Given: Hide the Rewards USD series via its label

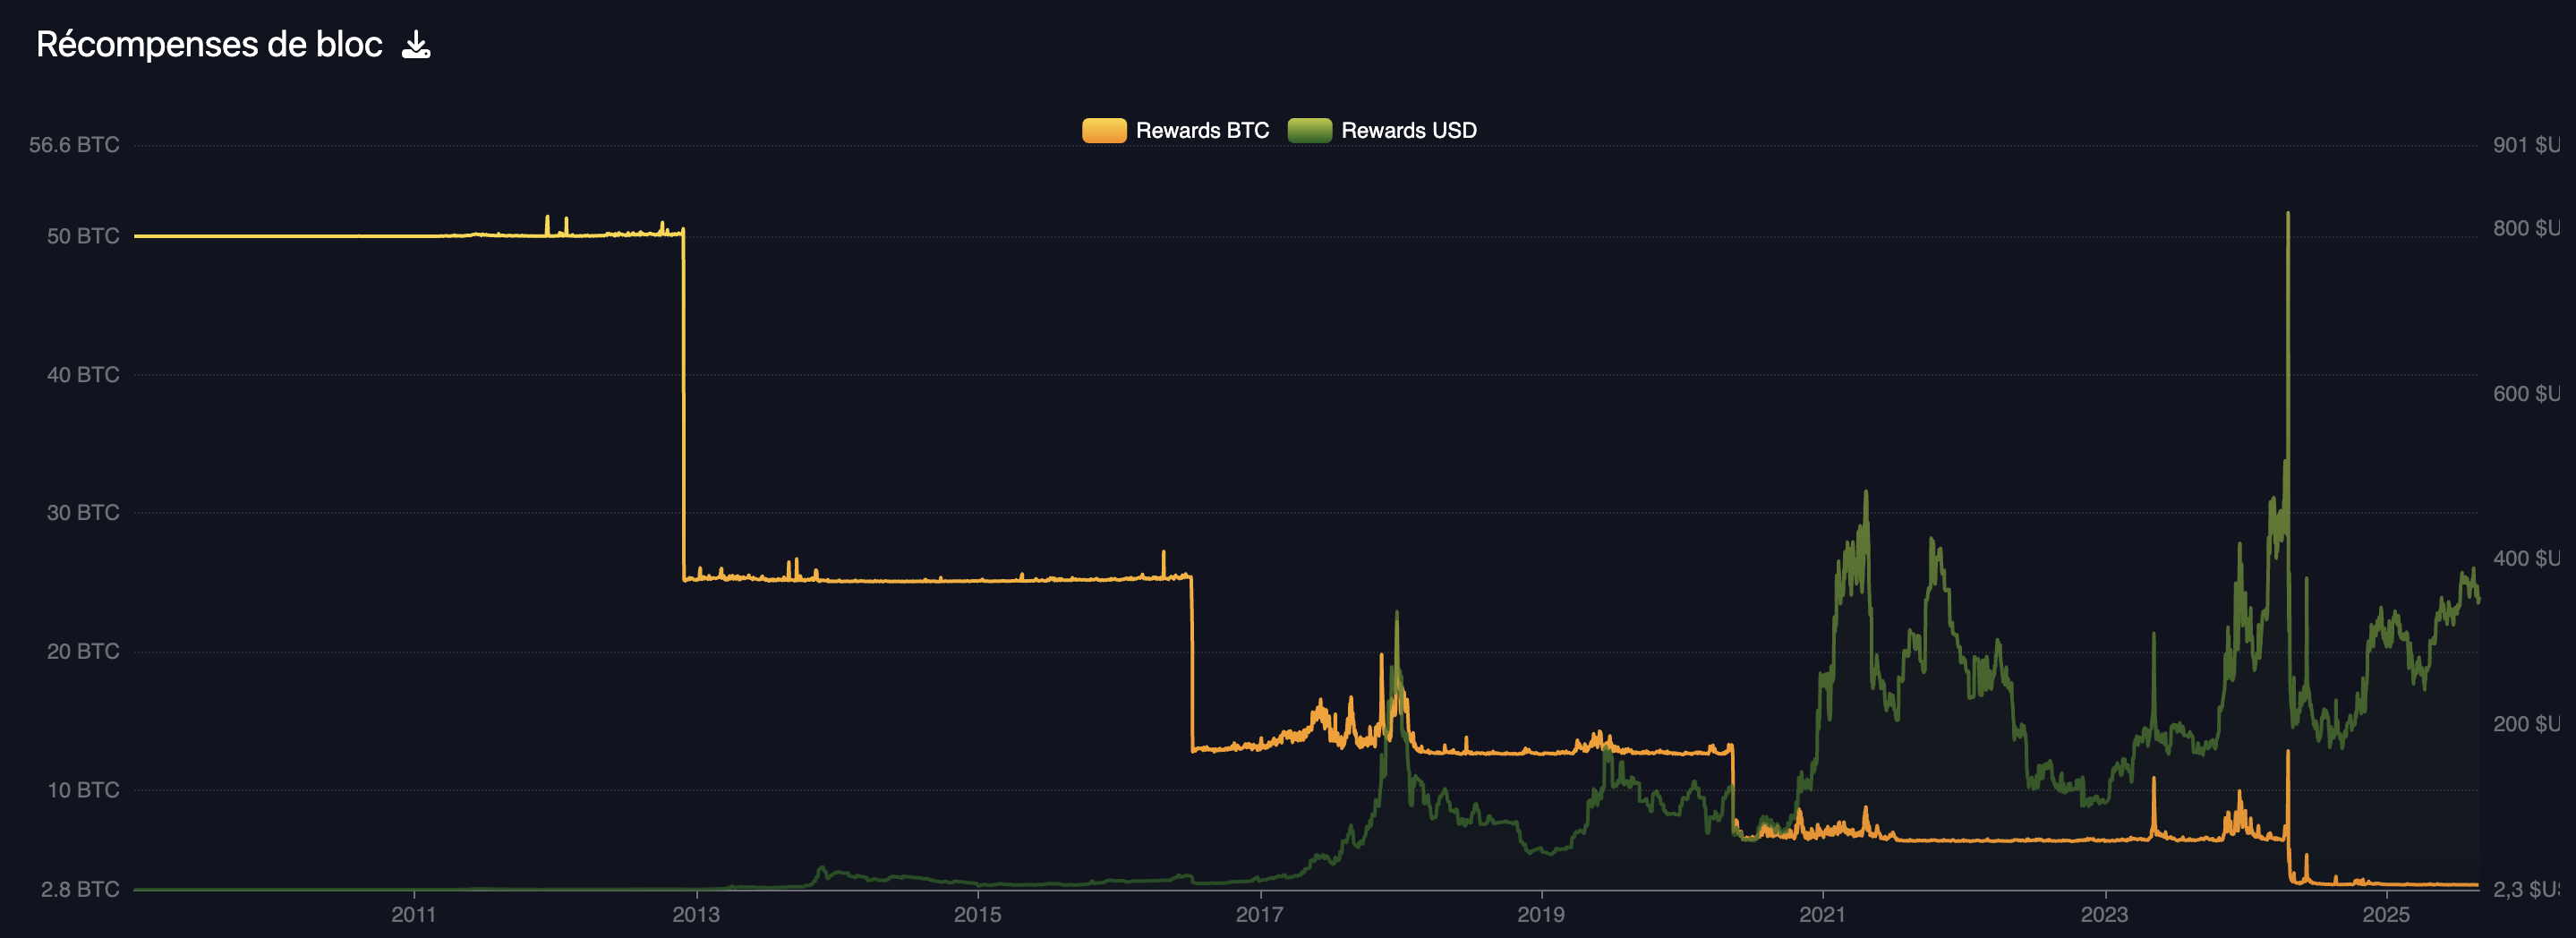Looking at the screenshot, I should click(1407, 131).
